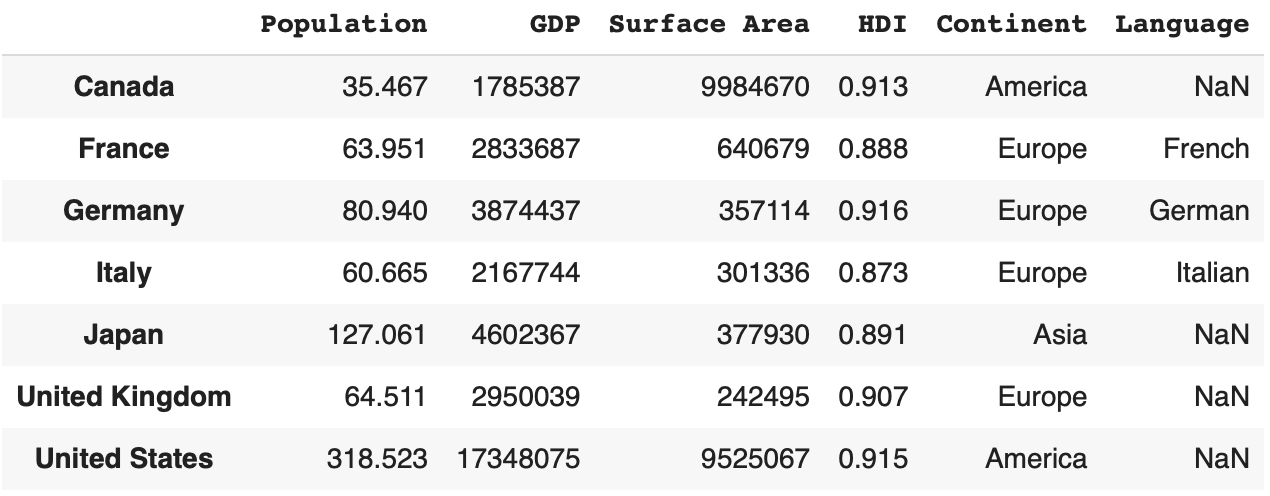Viewport: 1270px width, 496px height.
Task: Select the Language column header
Action: (1182, 24)
